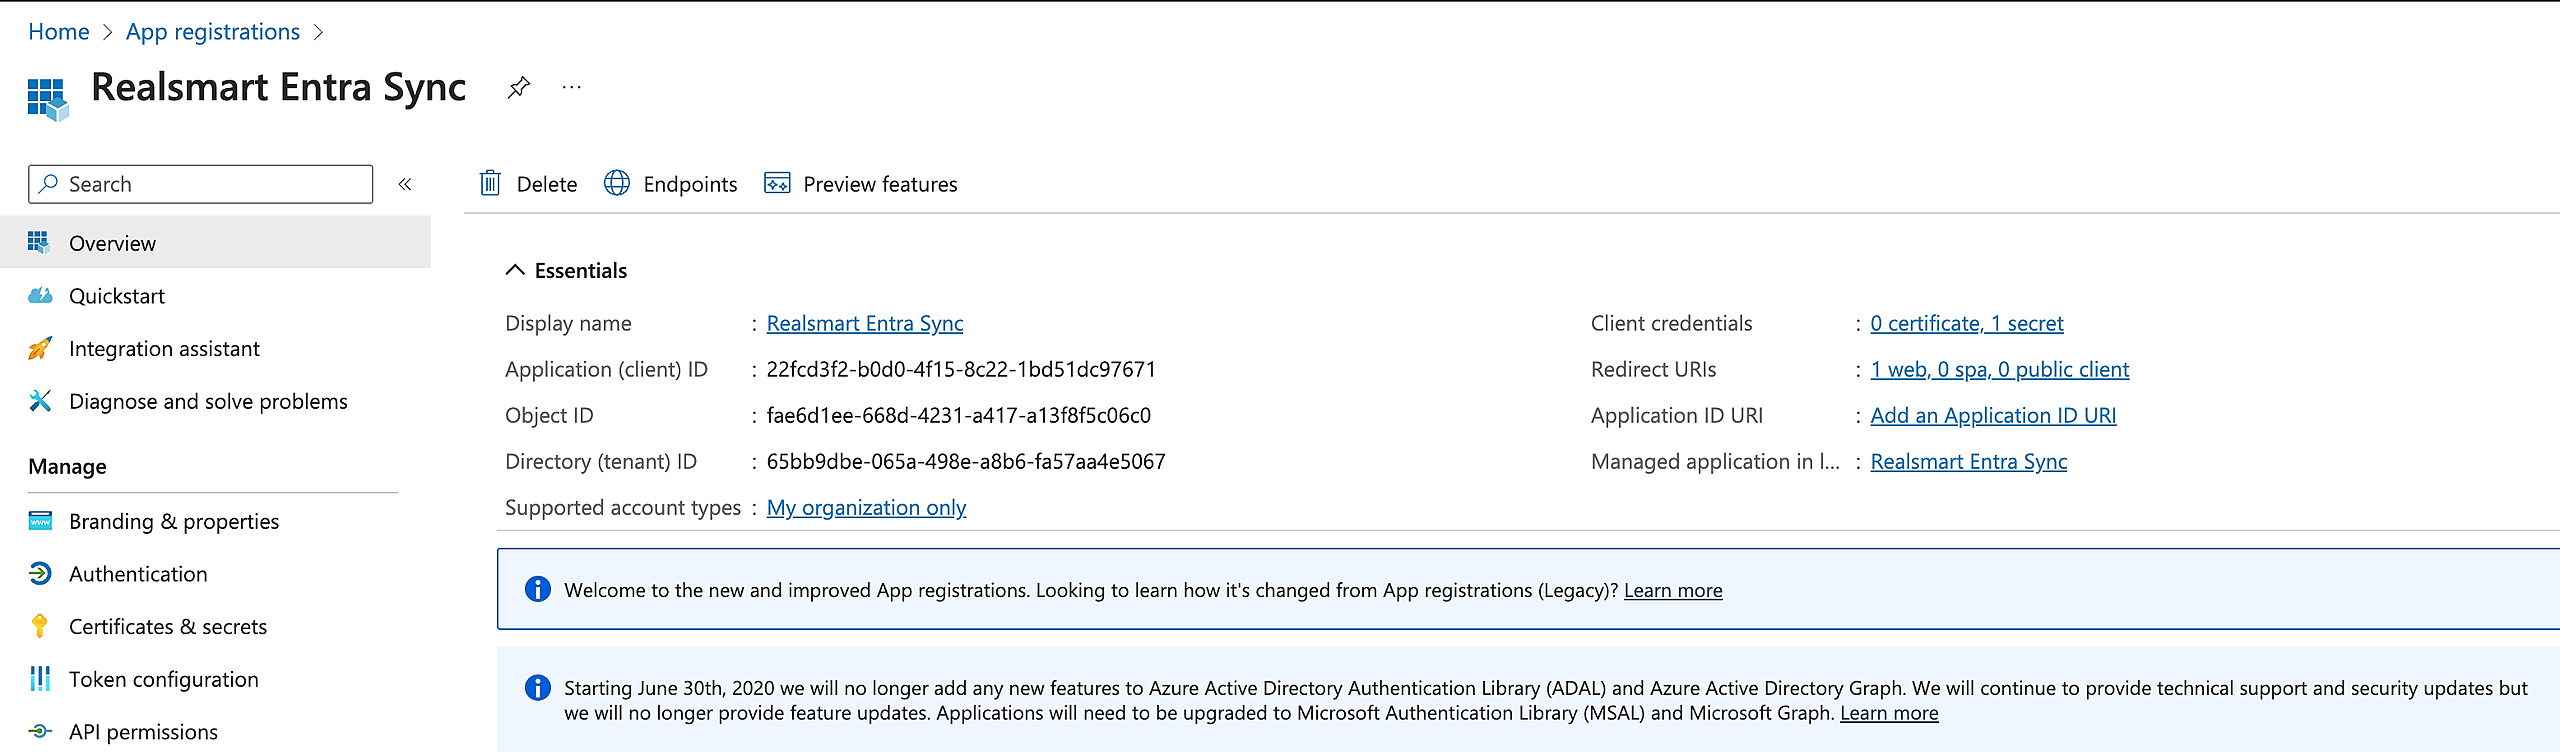This screenshot has height=755, width=2560.
Task: Launch Integration assistant rocket icon
Action: pos(40,349)
